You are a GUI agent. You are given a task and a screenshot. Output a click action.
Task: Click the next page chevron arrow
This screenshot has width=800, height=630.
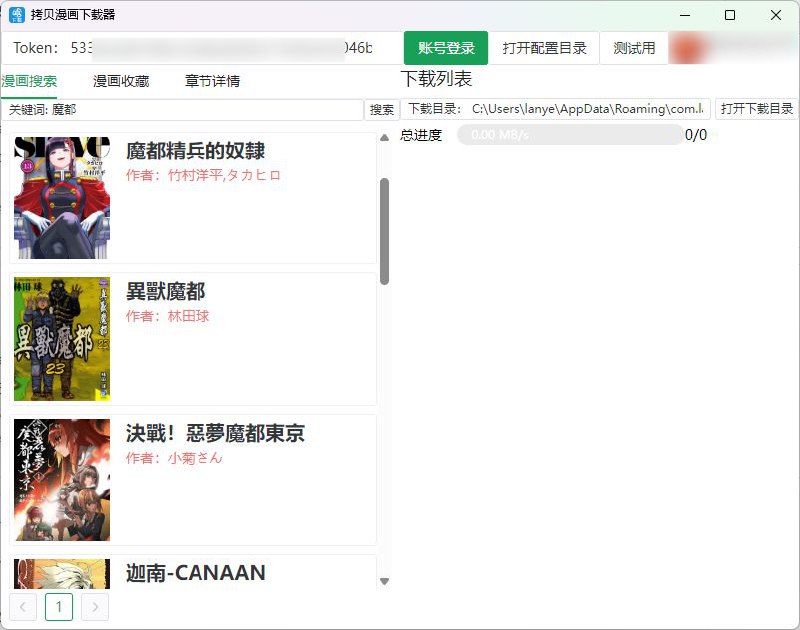(95, 606)
